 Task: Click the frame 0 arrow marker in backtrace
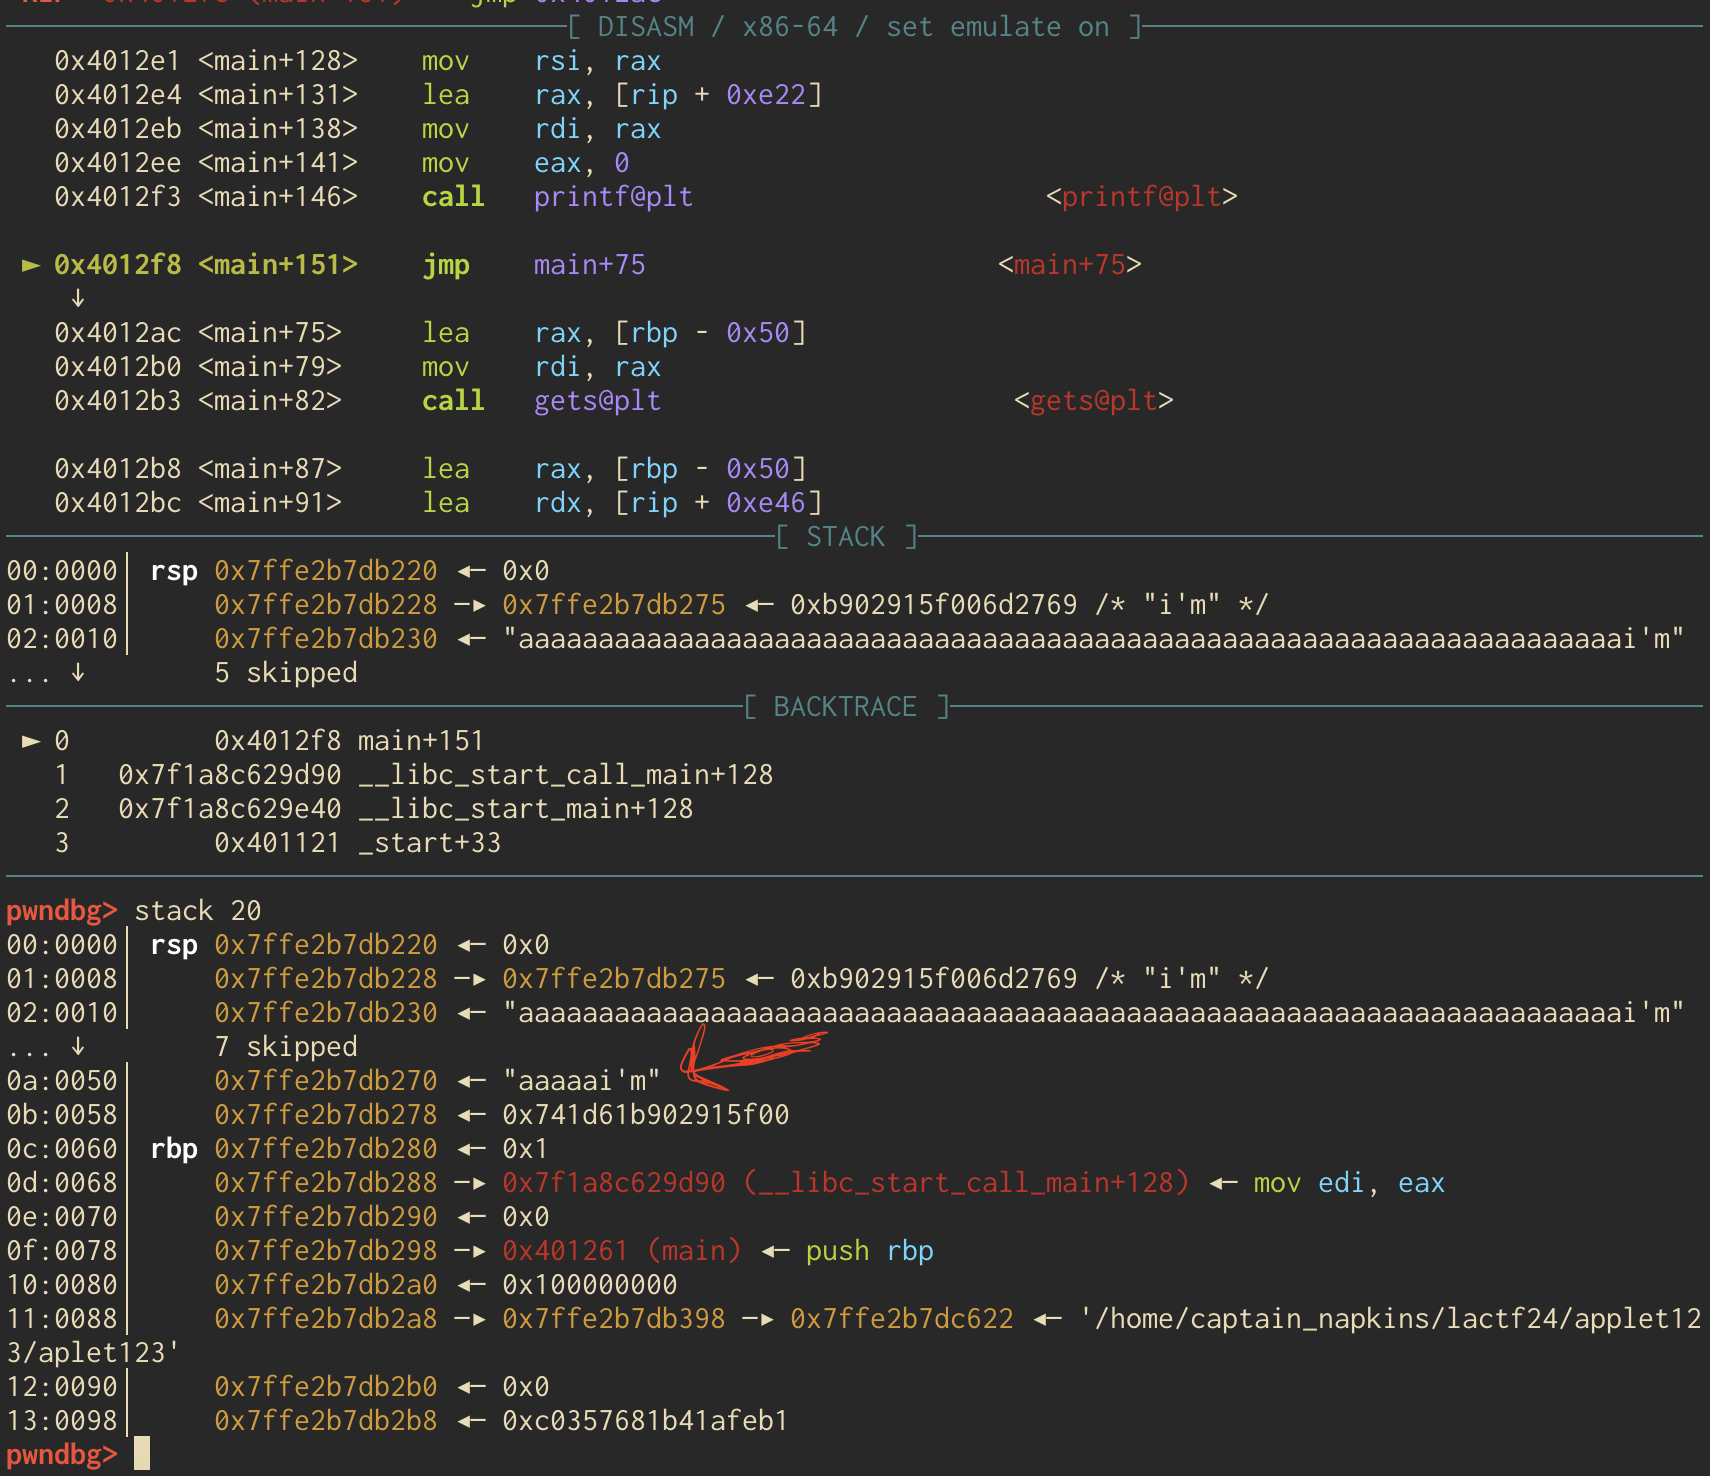(31, 741)
